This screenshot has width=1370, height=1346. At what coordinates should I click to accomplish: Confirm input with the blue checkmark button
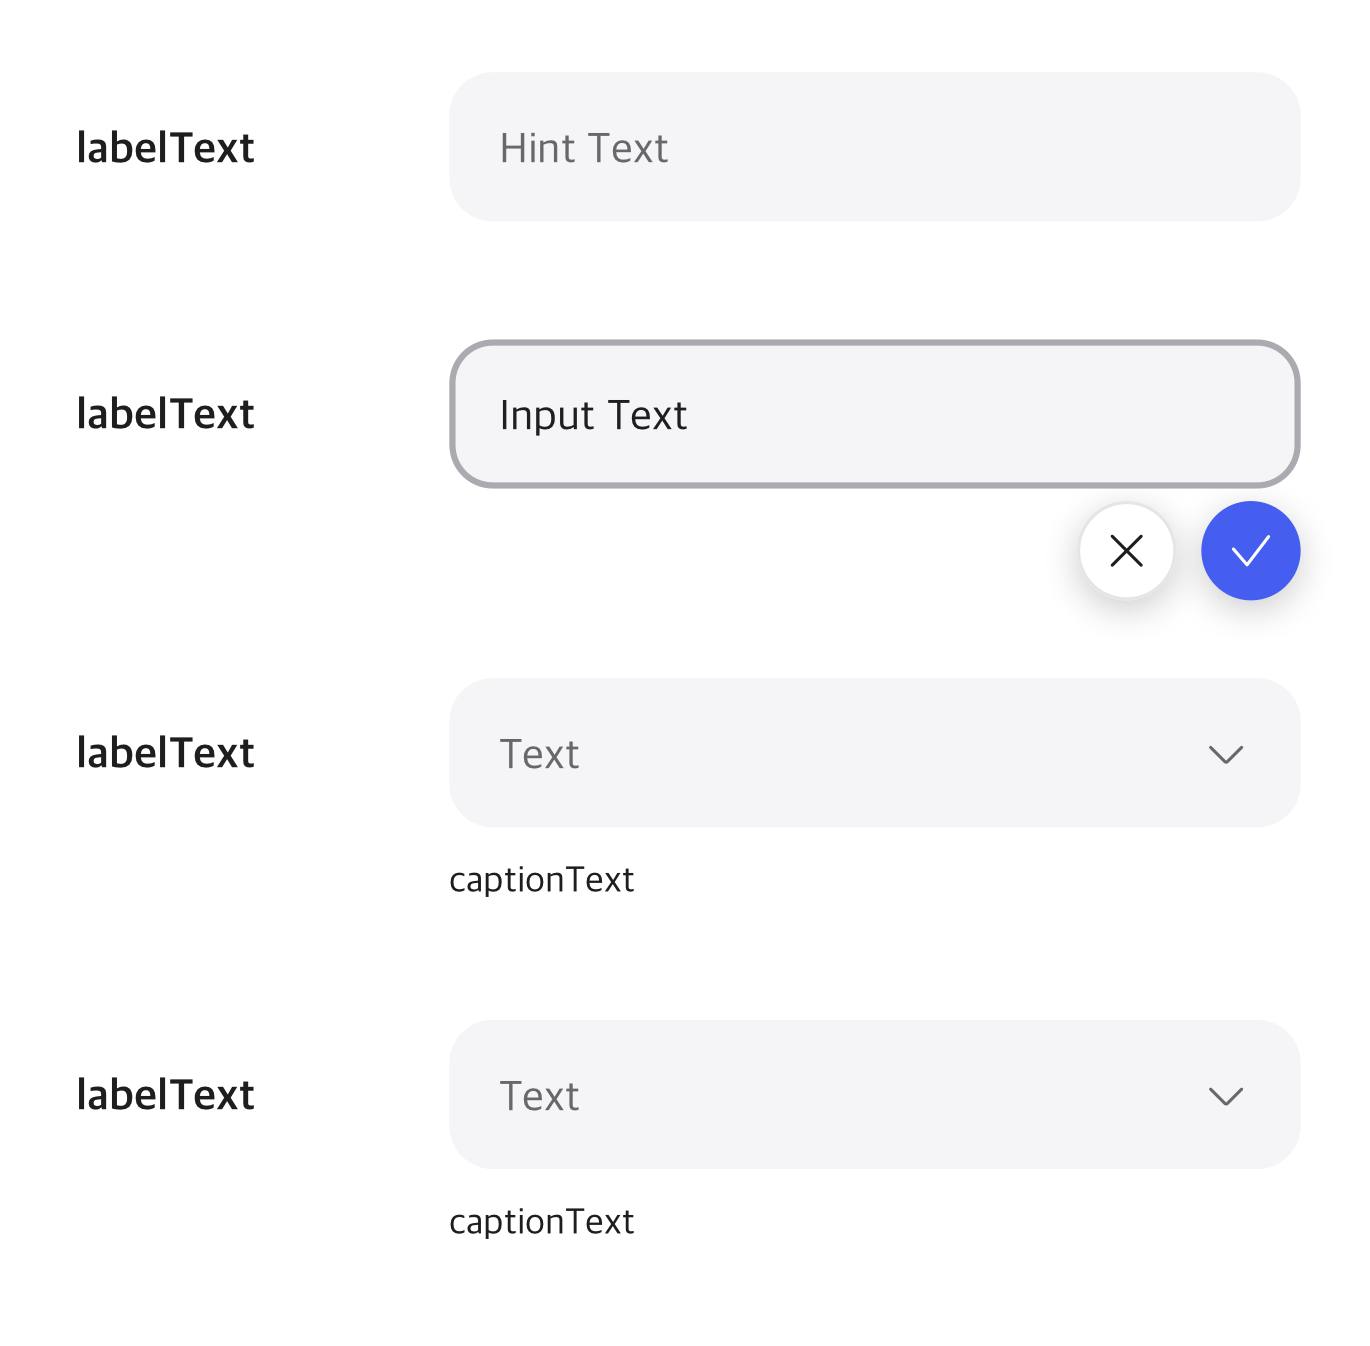1250,551
